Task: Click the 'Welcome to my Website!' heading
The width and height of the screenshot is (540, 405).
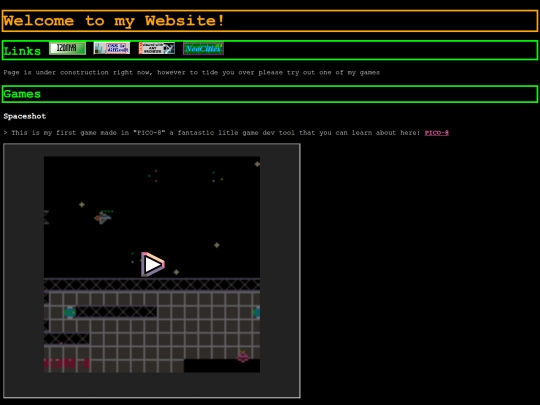Action: [x=114, y=21]
